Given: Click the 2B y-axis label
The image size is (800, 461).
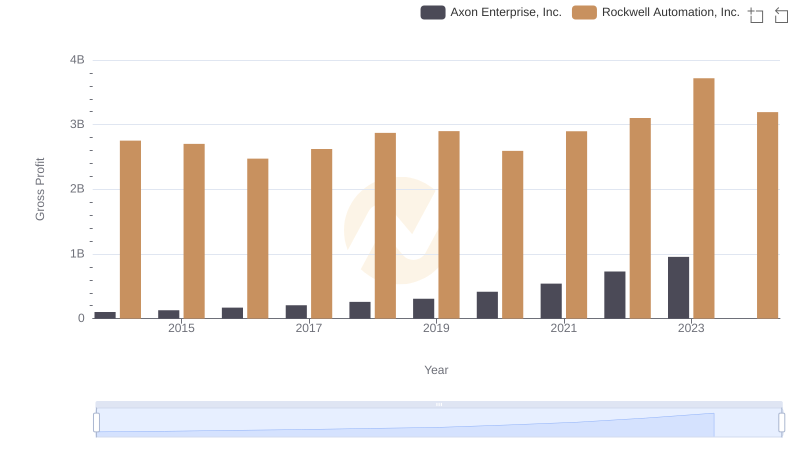Looking at the screenshot, I should (77, 189).
